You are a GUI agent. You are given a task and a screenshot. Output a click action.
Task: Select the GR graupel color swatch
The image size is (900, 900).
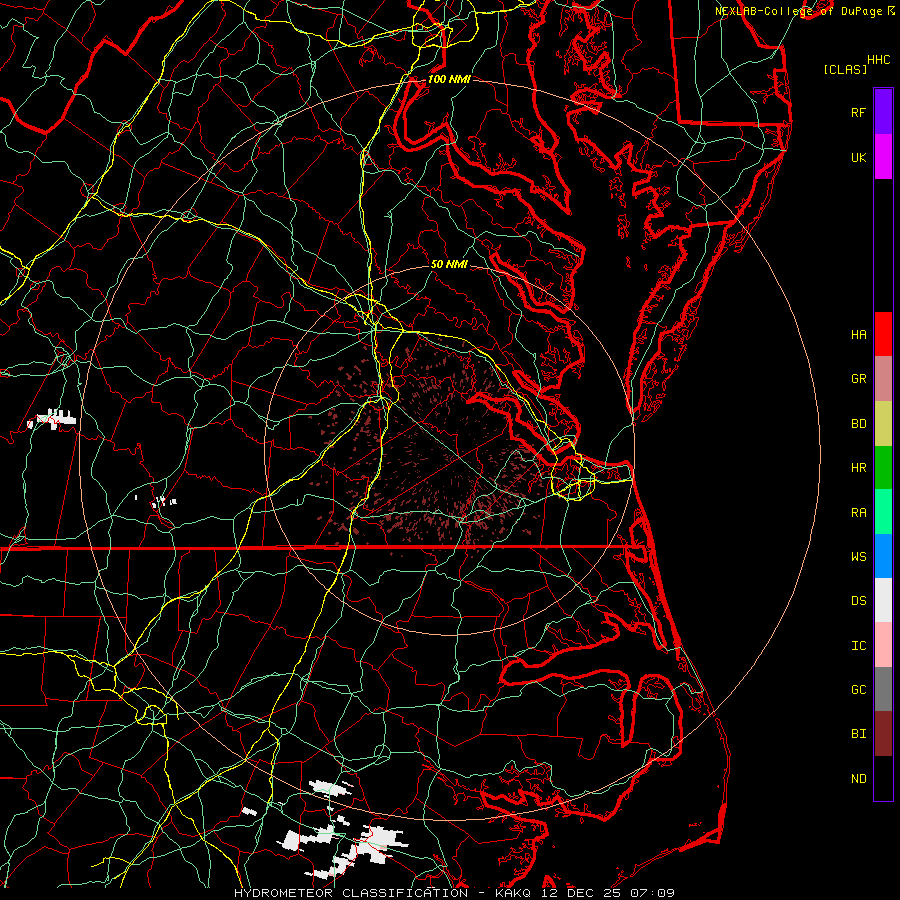[883, 378]
